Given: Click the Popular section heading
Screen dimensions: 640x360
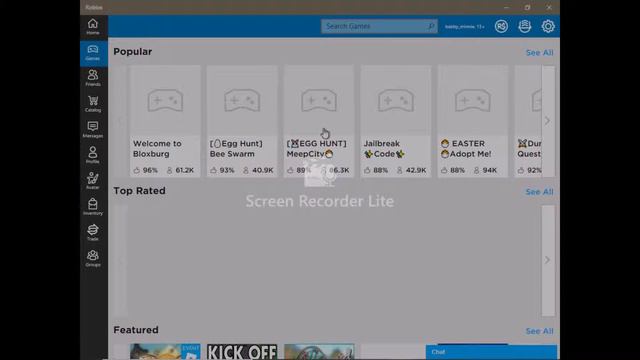Looking at the screenshot, I should pos(133,52).
